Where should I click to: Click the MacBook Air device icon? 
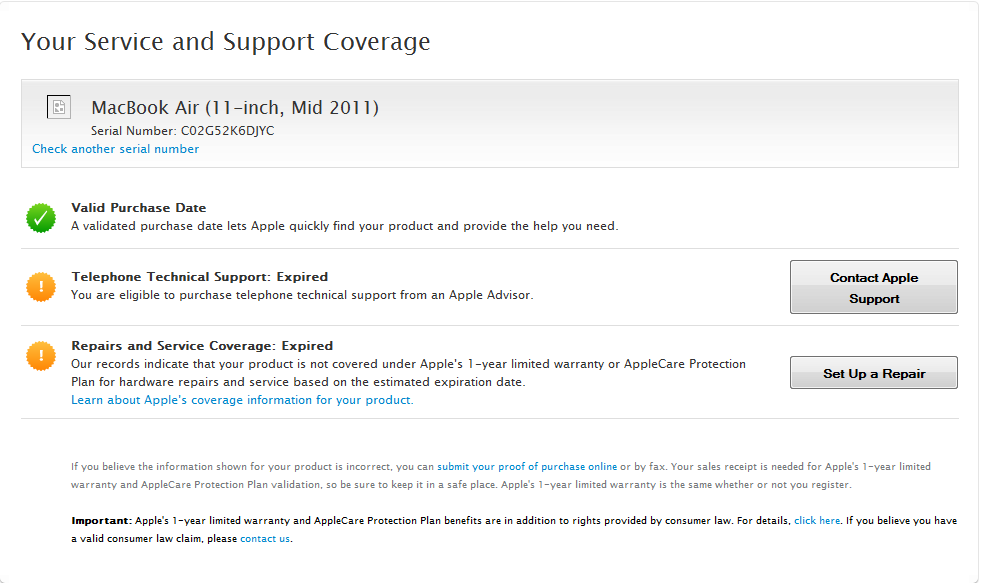tap(59, 107)
